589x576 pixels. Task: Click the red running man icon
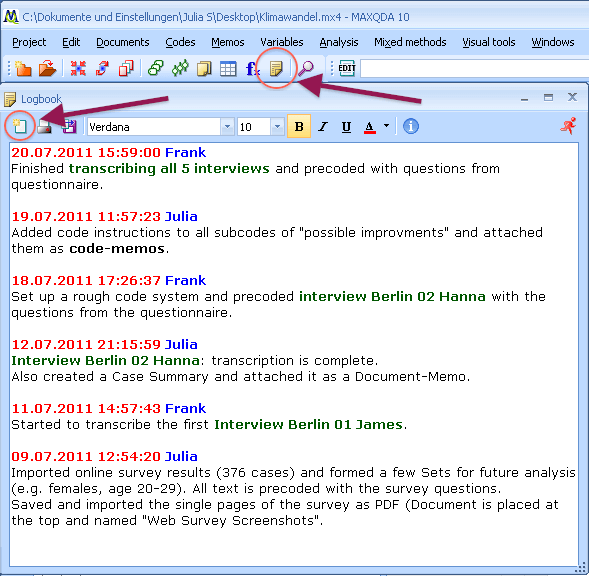tap(568, 125)
